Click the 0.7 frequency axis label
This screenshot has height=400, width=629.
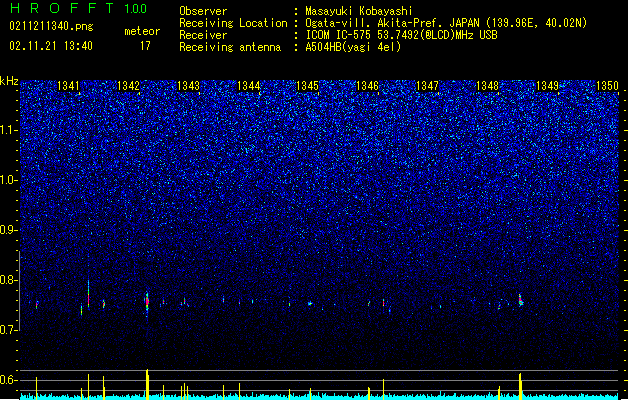pos(9,330)
